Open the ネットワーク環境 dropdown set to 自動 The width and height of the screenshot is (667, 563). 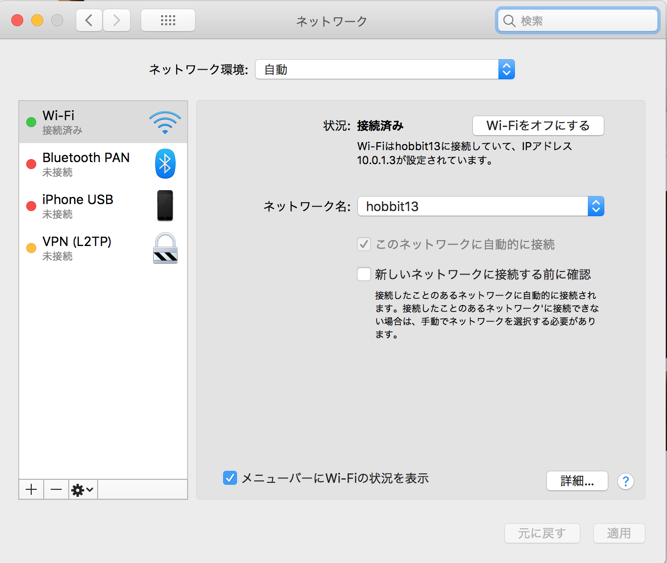pyautogui.click(x=385, y=69)
